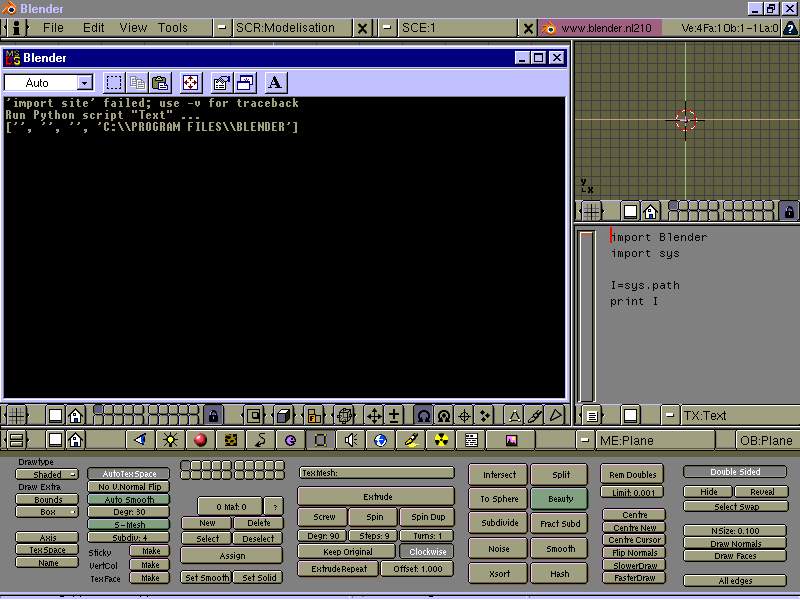Screen dimensions: 800x600
Task: Enable Draw Normals option
Action: tap(735, 544)
